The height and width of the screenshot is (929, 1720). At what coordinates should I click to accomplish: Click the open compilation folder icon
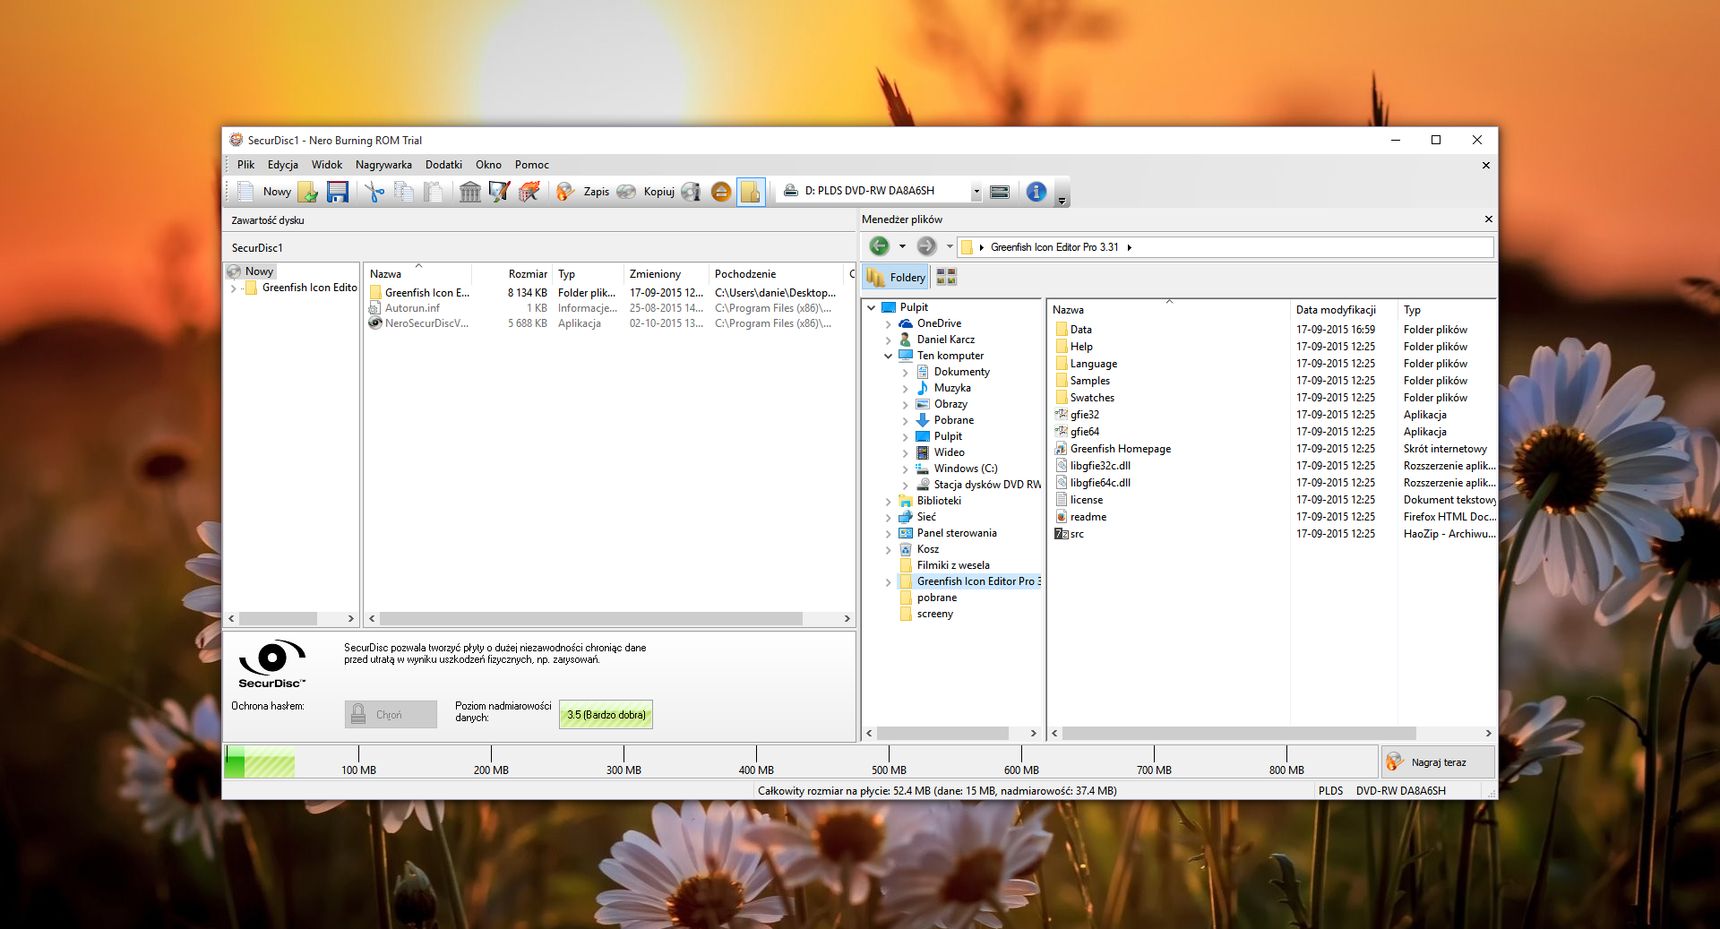[x=307, y=191]
